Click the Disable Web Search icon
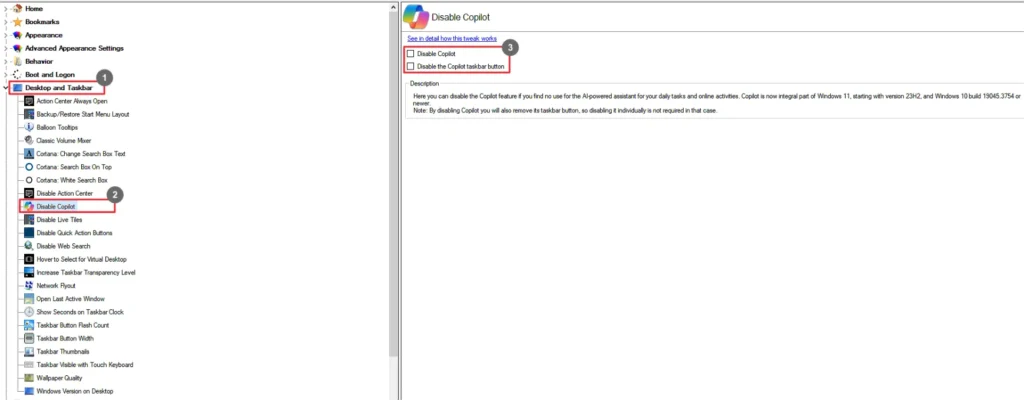The image size is (1024, 400). point(29,246)
